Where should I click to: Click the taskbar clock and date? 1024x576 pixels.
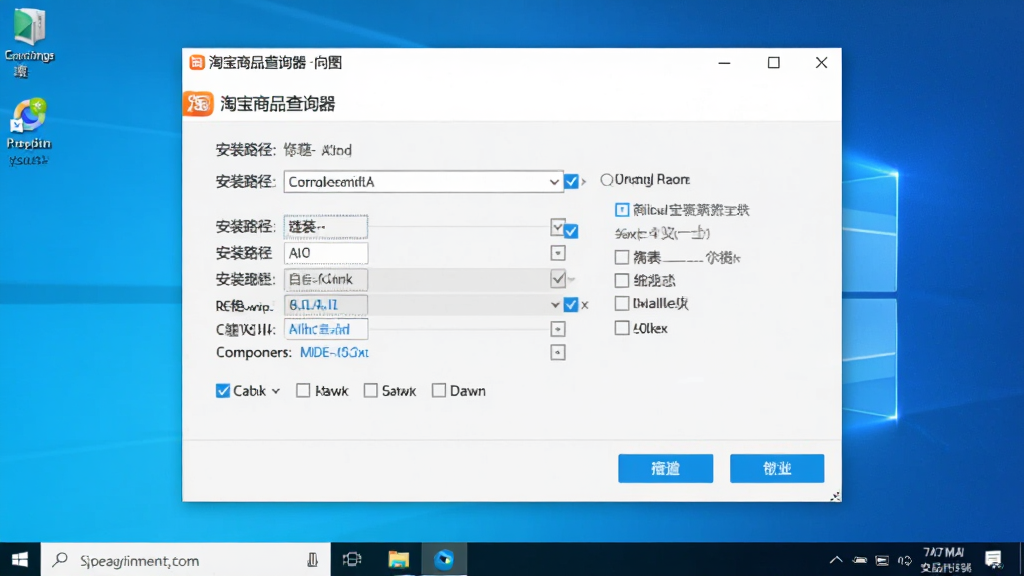pyautogui.click(x=944, y=560)
